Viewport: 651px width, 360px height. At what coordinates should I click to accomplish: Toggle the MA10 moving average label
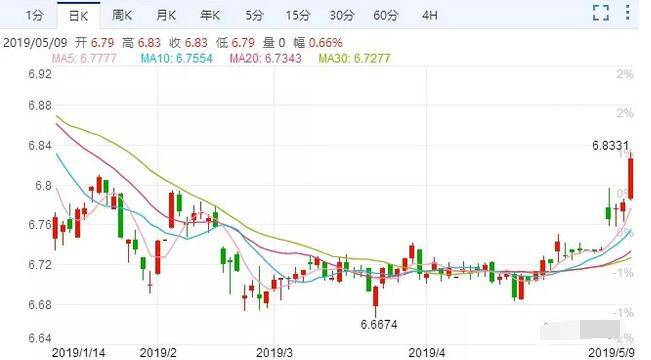pyautogui.click(x=177, y=58)
